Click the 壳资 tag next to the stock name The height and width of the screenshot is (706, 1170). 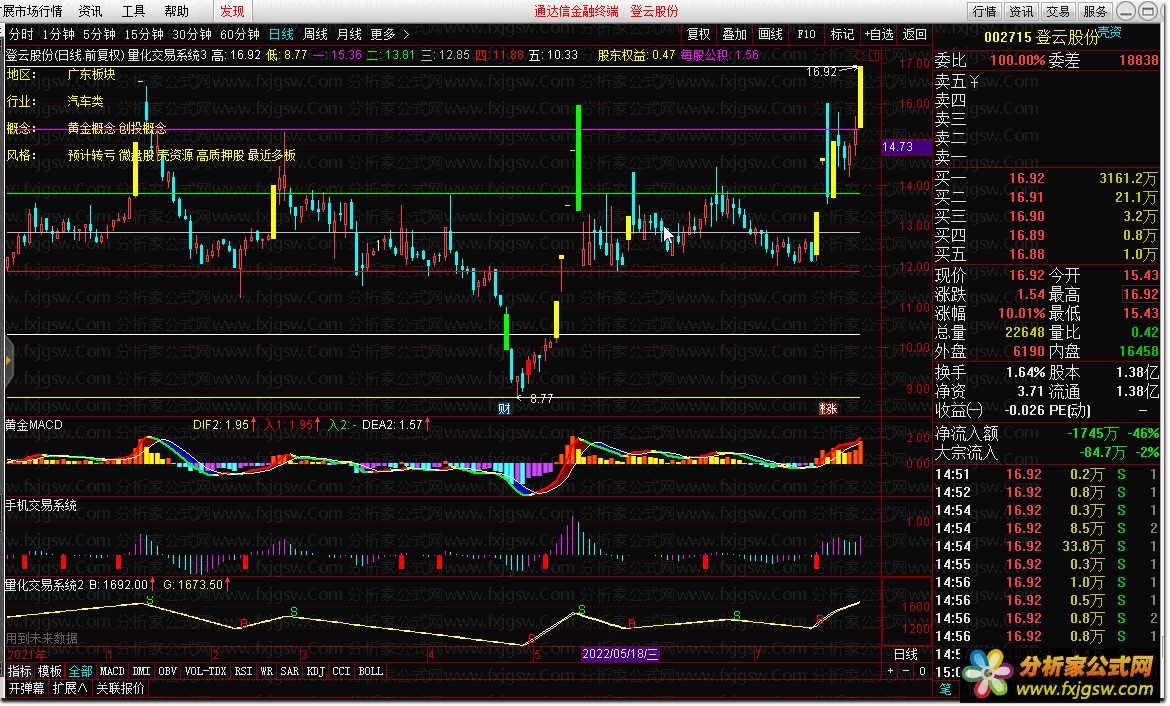coord(1110,32)
